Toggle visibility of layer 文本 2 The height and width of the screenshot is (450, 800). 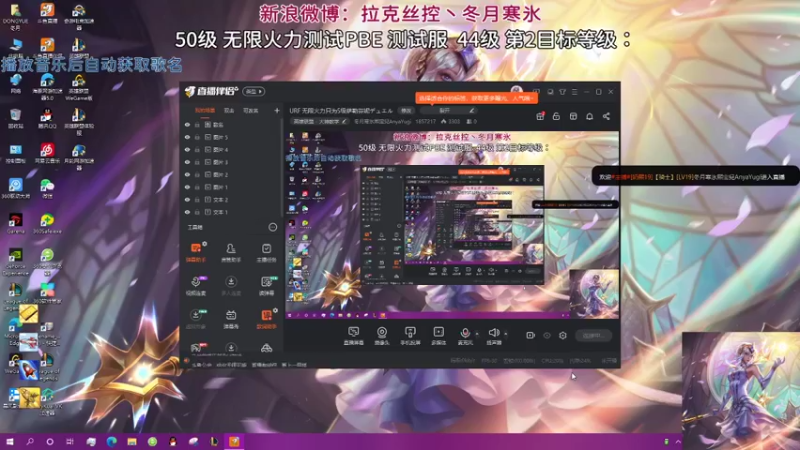point(187,199)
